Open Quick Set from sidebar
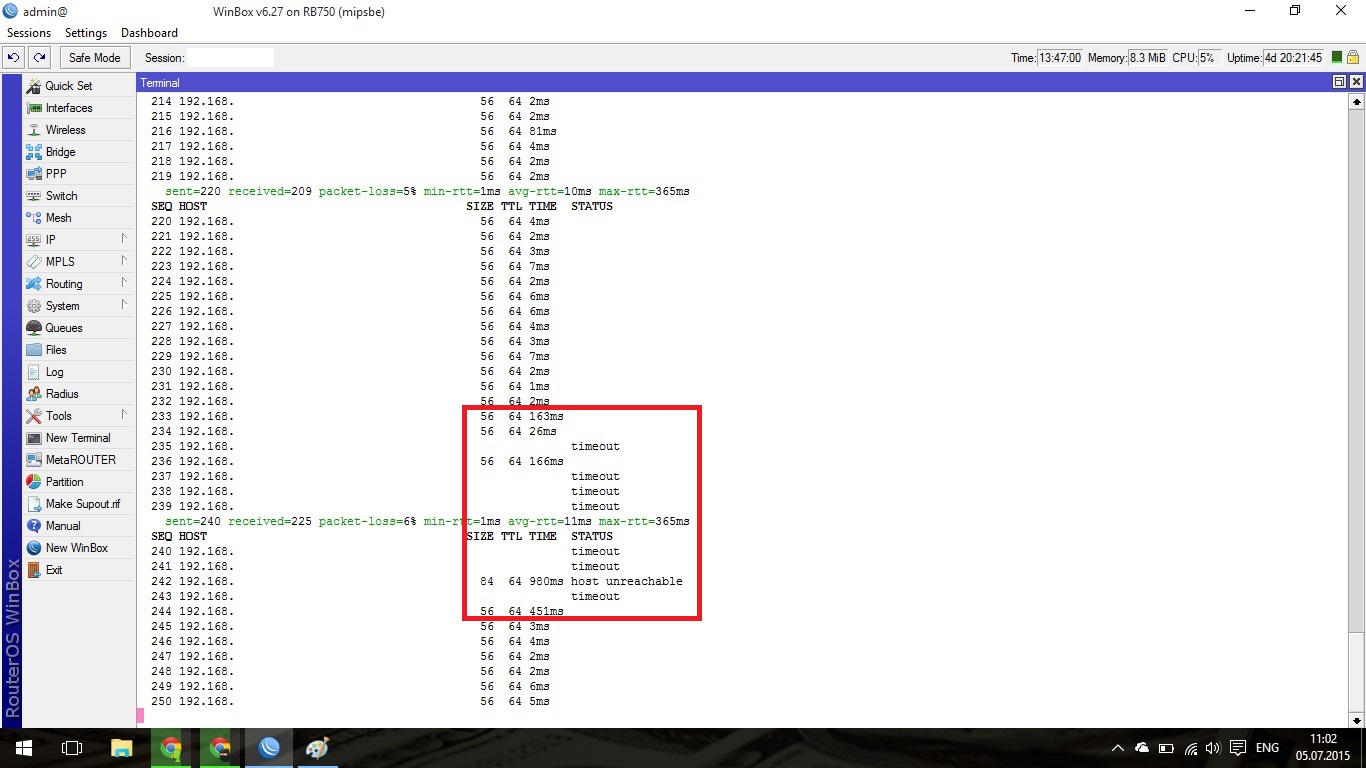The image size is (1366, 768). click(68, 86)
